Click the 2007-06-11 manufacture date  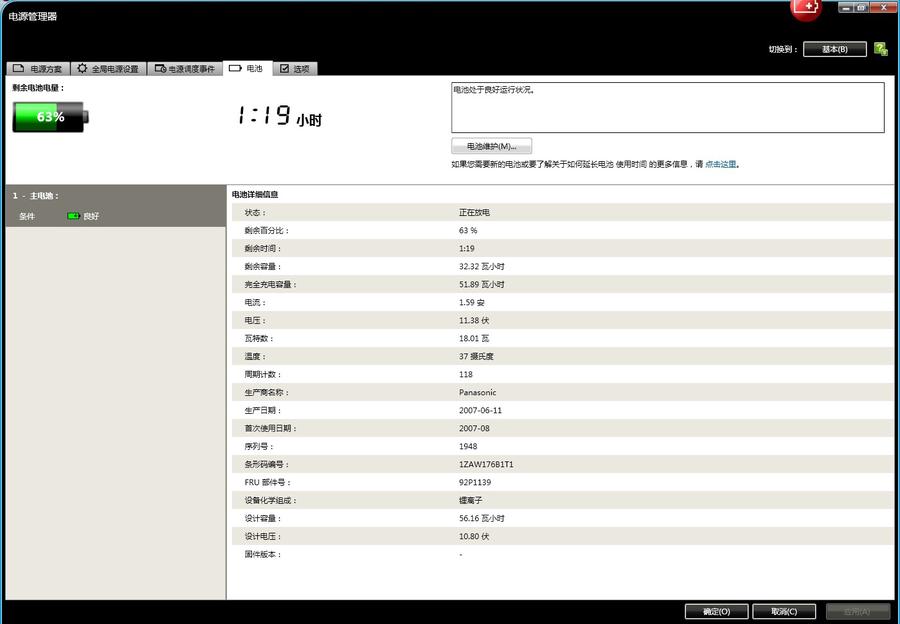pos(480,410)
